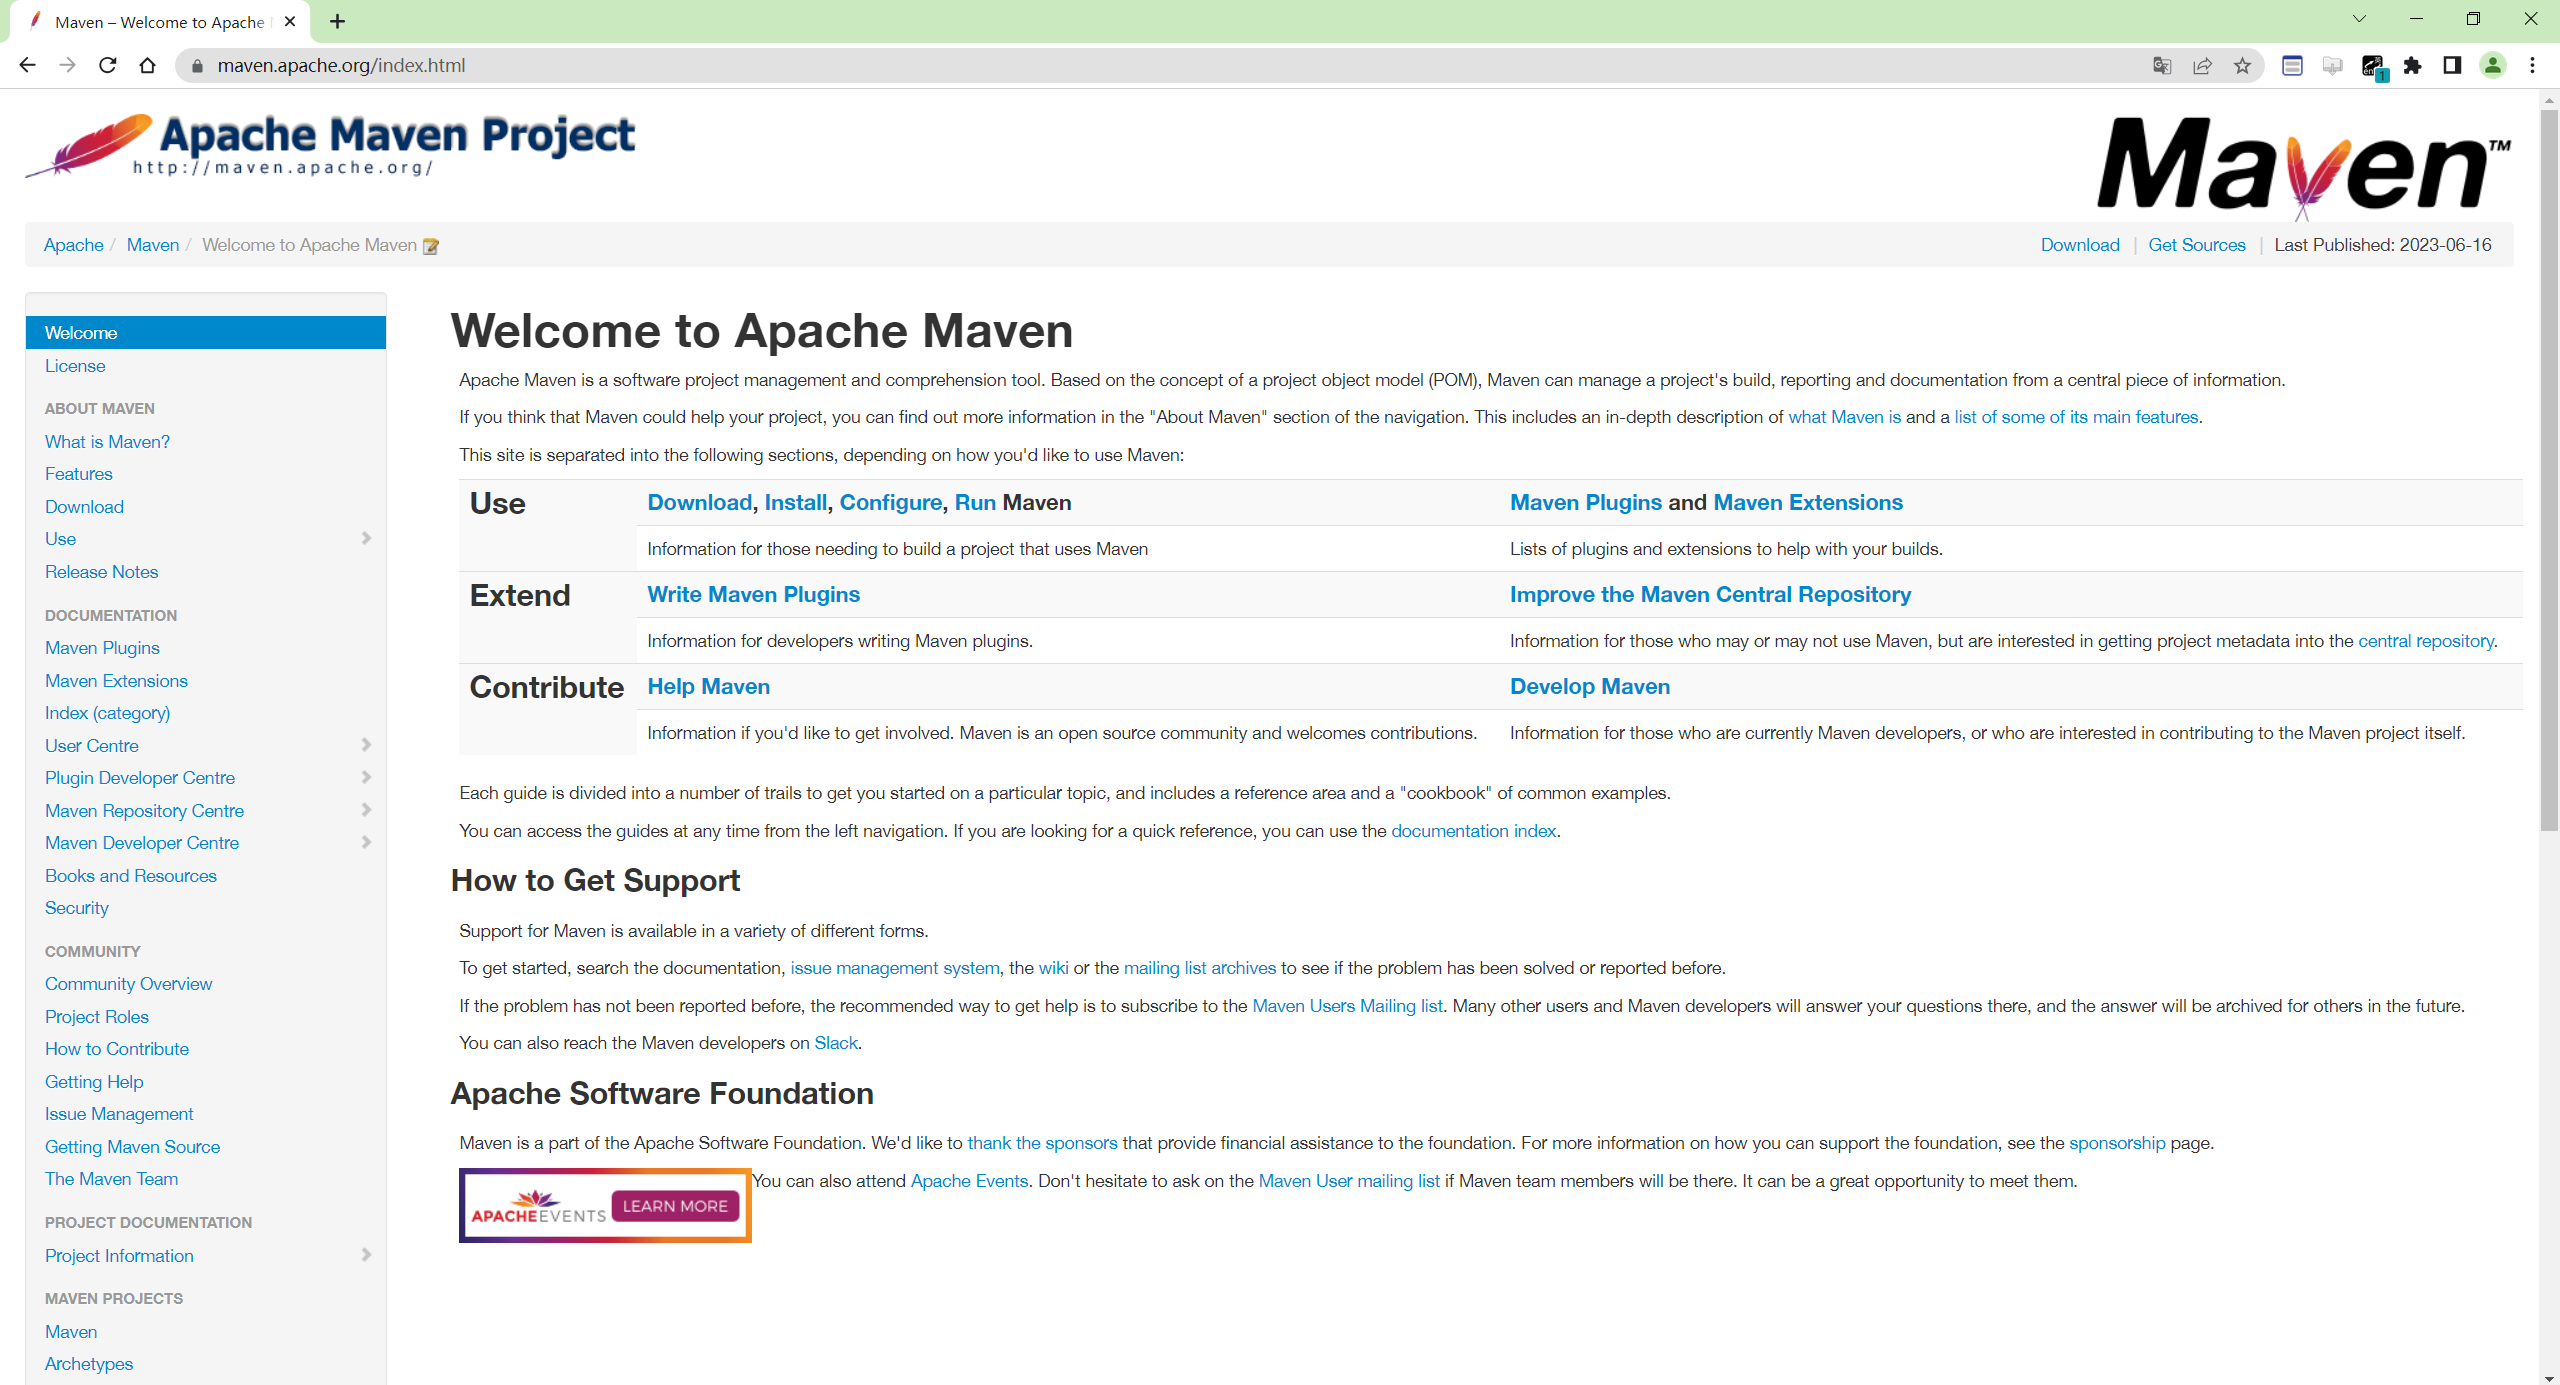2560x1385 pixels.
Task: Click the Apache Events banner image
Action: [605, 1205]
